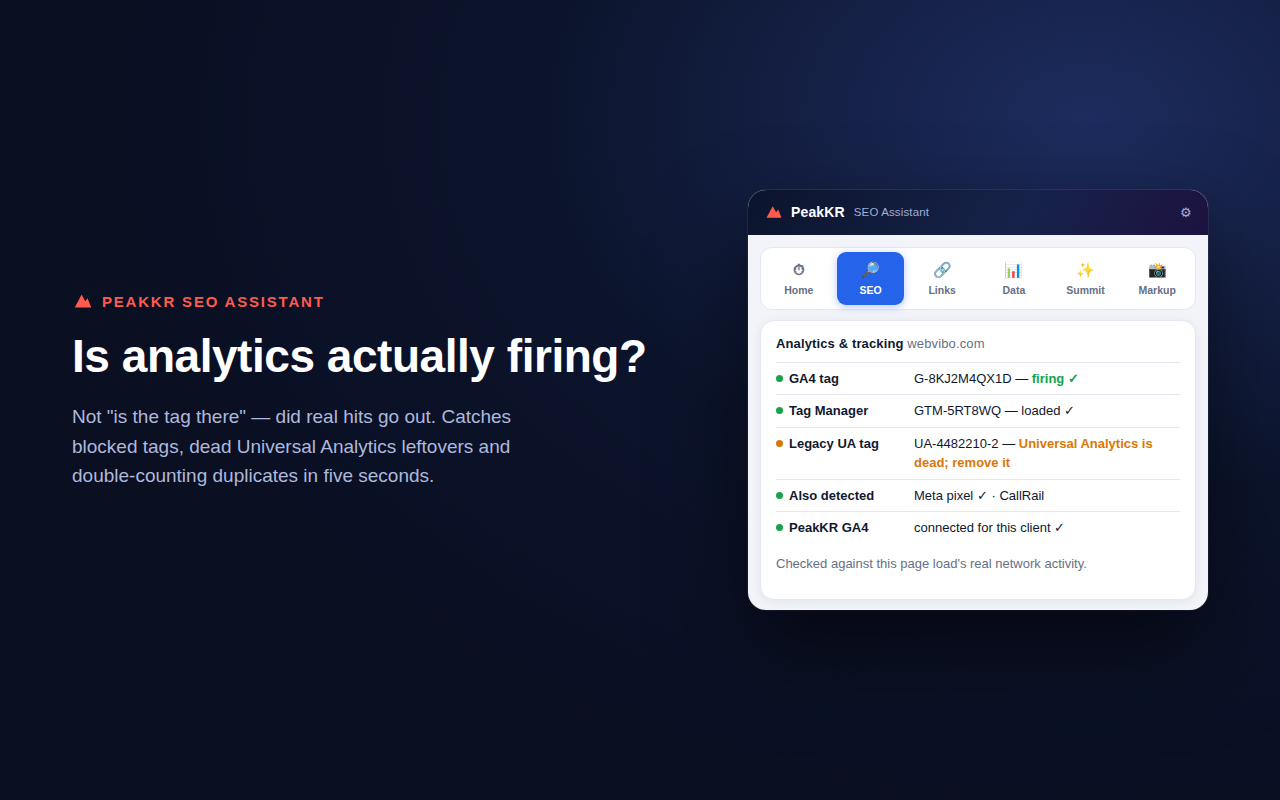Switch to the Markup tab

[1157, 278]
